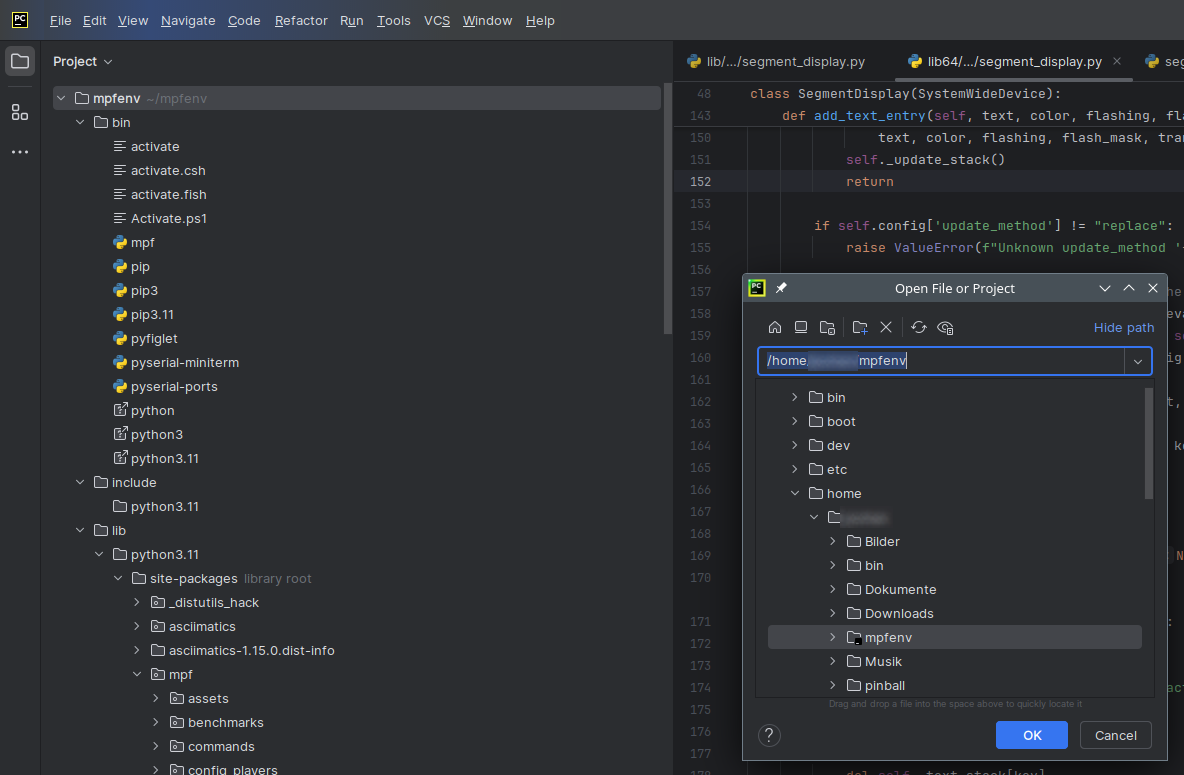
Task: Open the Refactor menu
Action: (301, 20)
